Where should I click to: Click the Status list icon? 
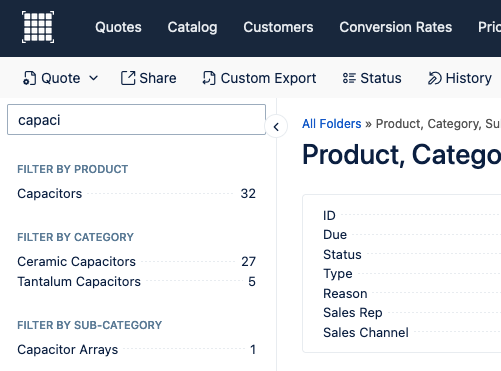pos(349,78)
